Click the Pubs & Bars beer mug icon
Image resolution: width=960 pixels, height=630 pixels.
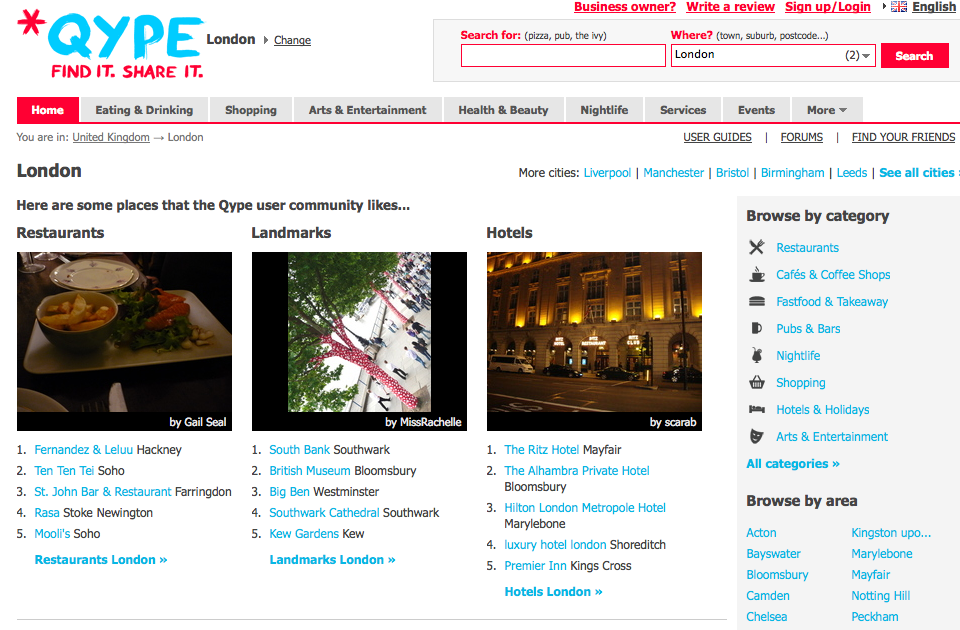(x=757, y=328)
